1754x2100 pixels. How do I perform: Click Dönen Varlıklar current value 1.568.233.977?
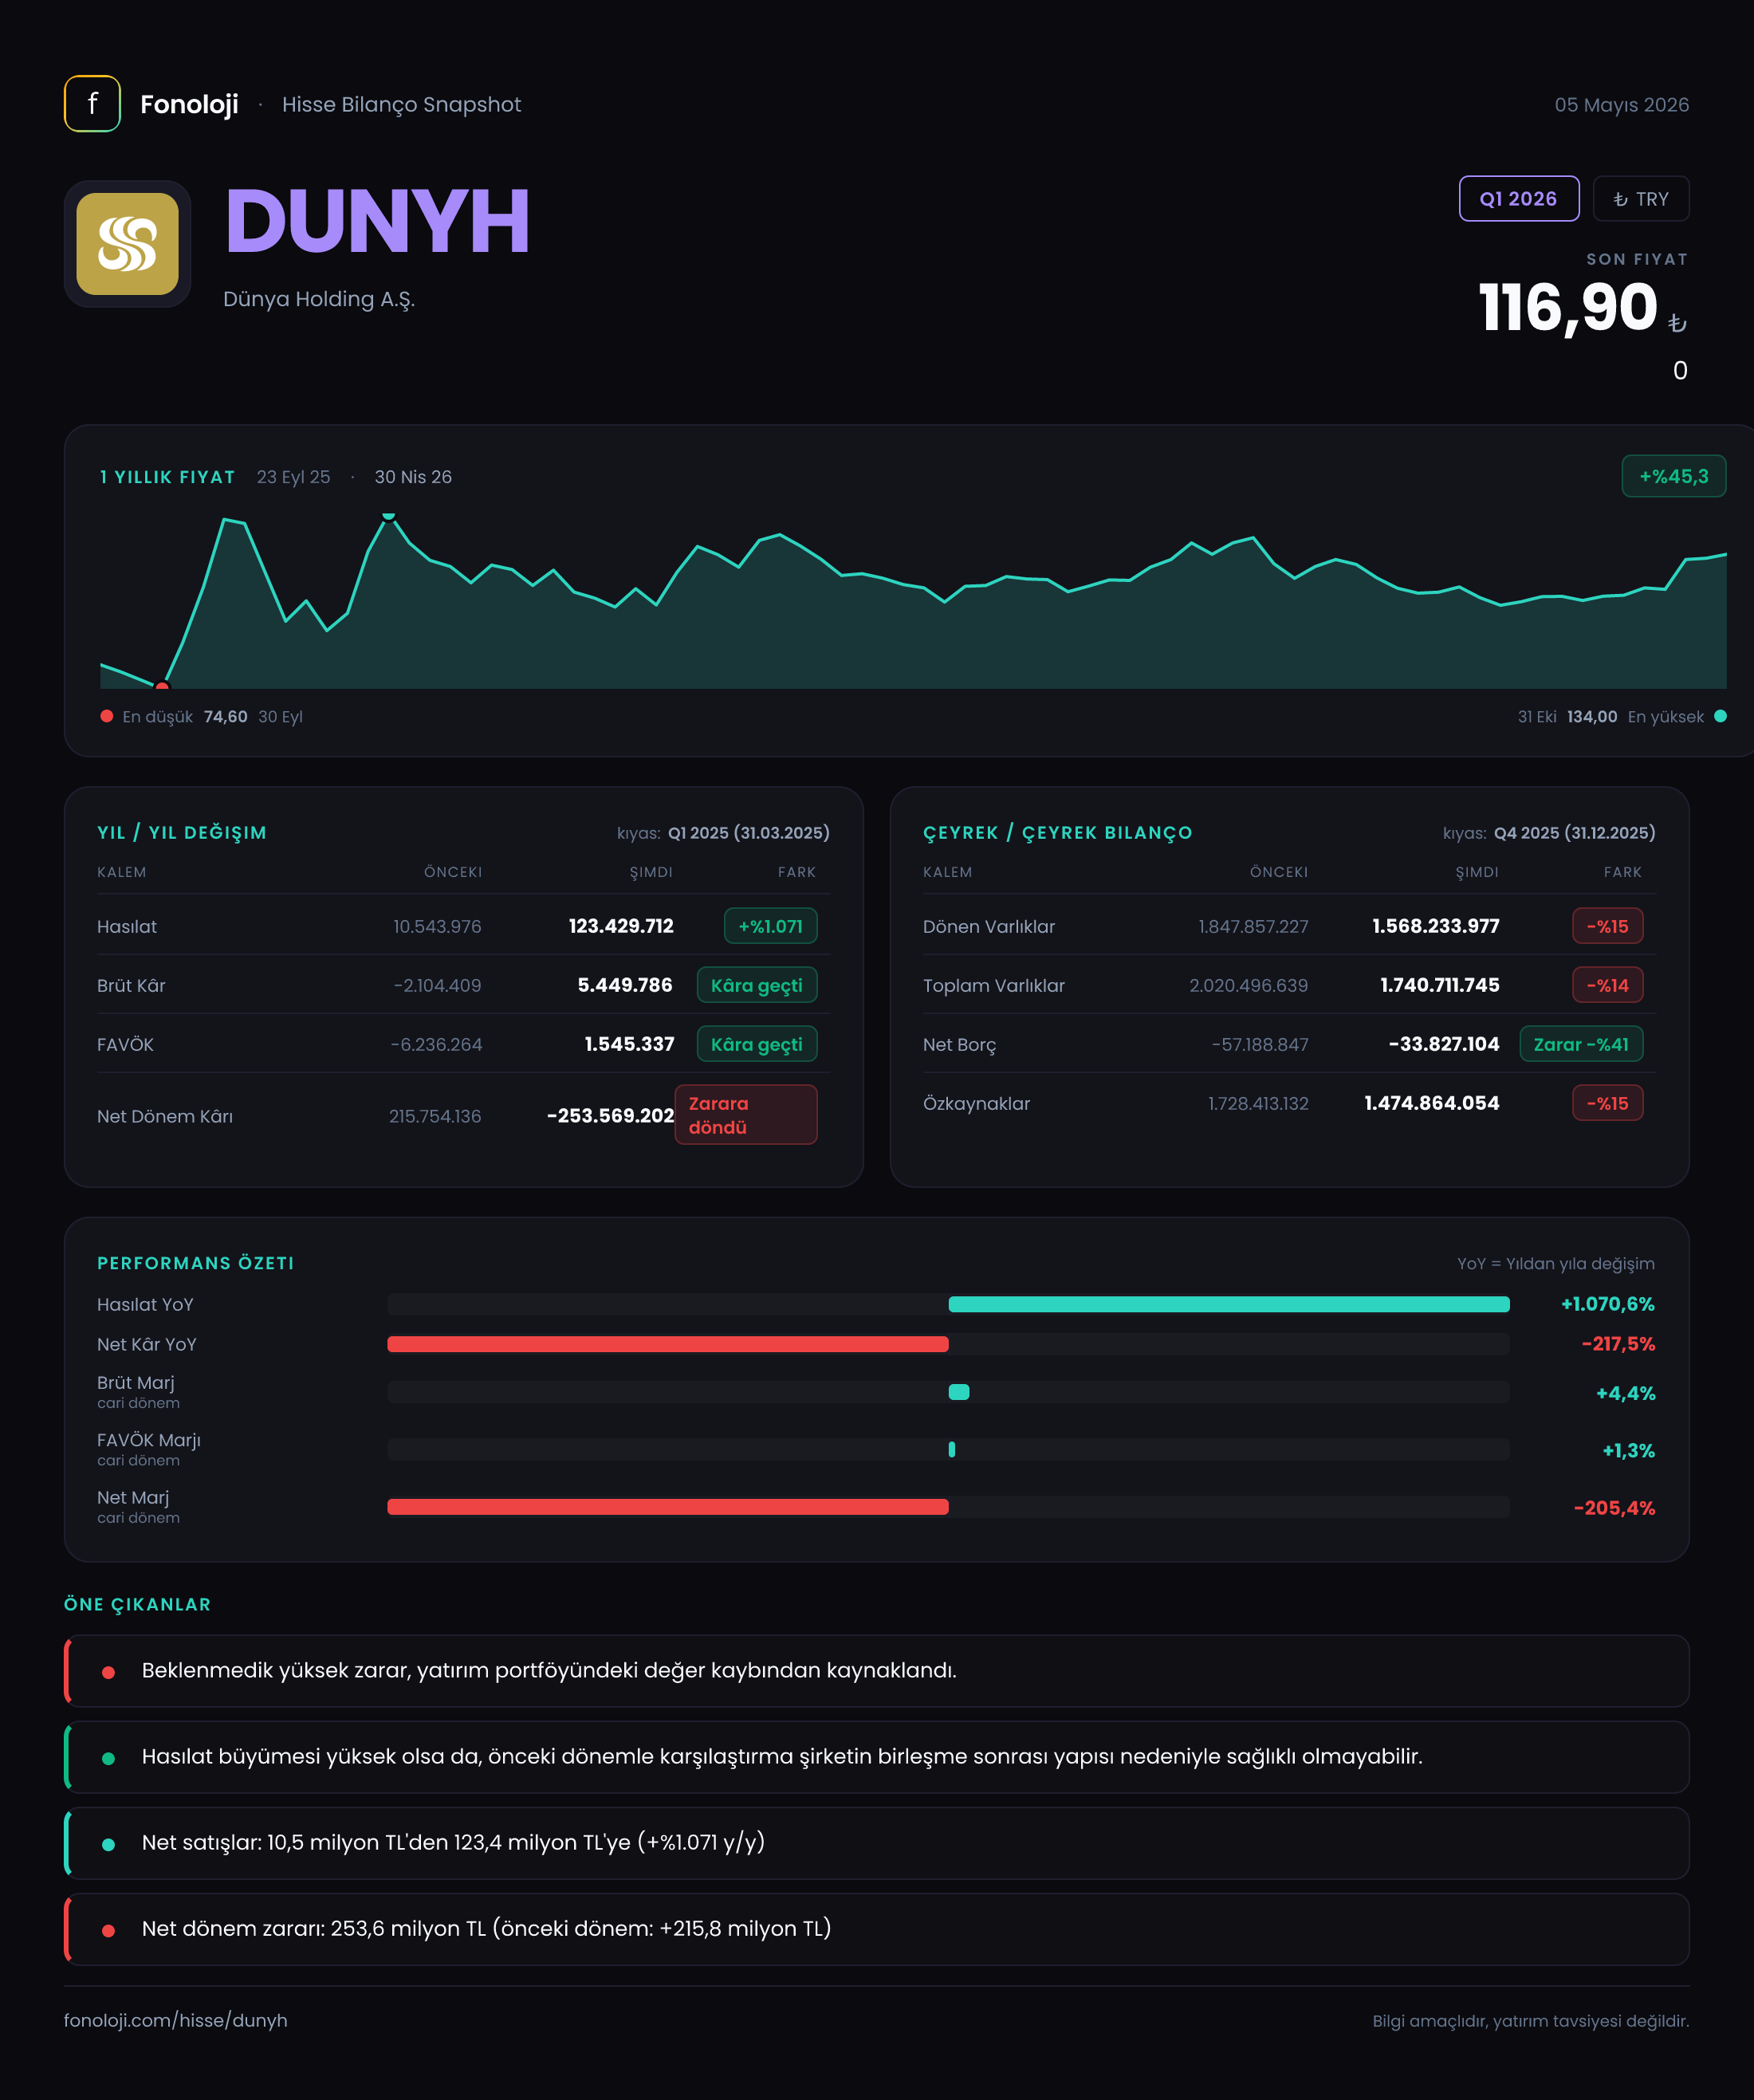point(1436,926)
